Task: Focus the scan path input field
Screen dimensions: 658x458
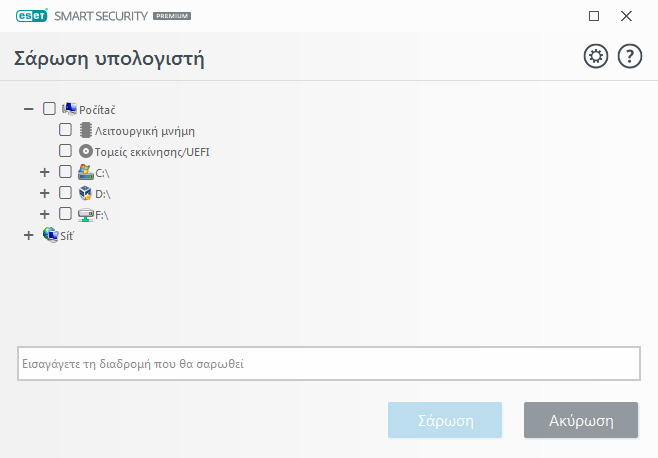Action: coord(328,364)
